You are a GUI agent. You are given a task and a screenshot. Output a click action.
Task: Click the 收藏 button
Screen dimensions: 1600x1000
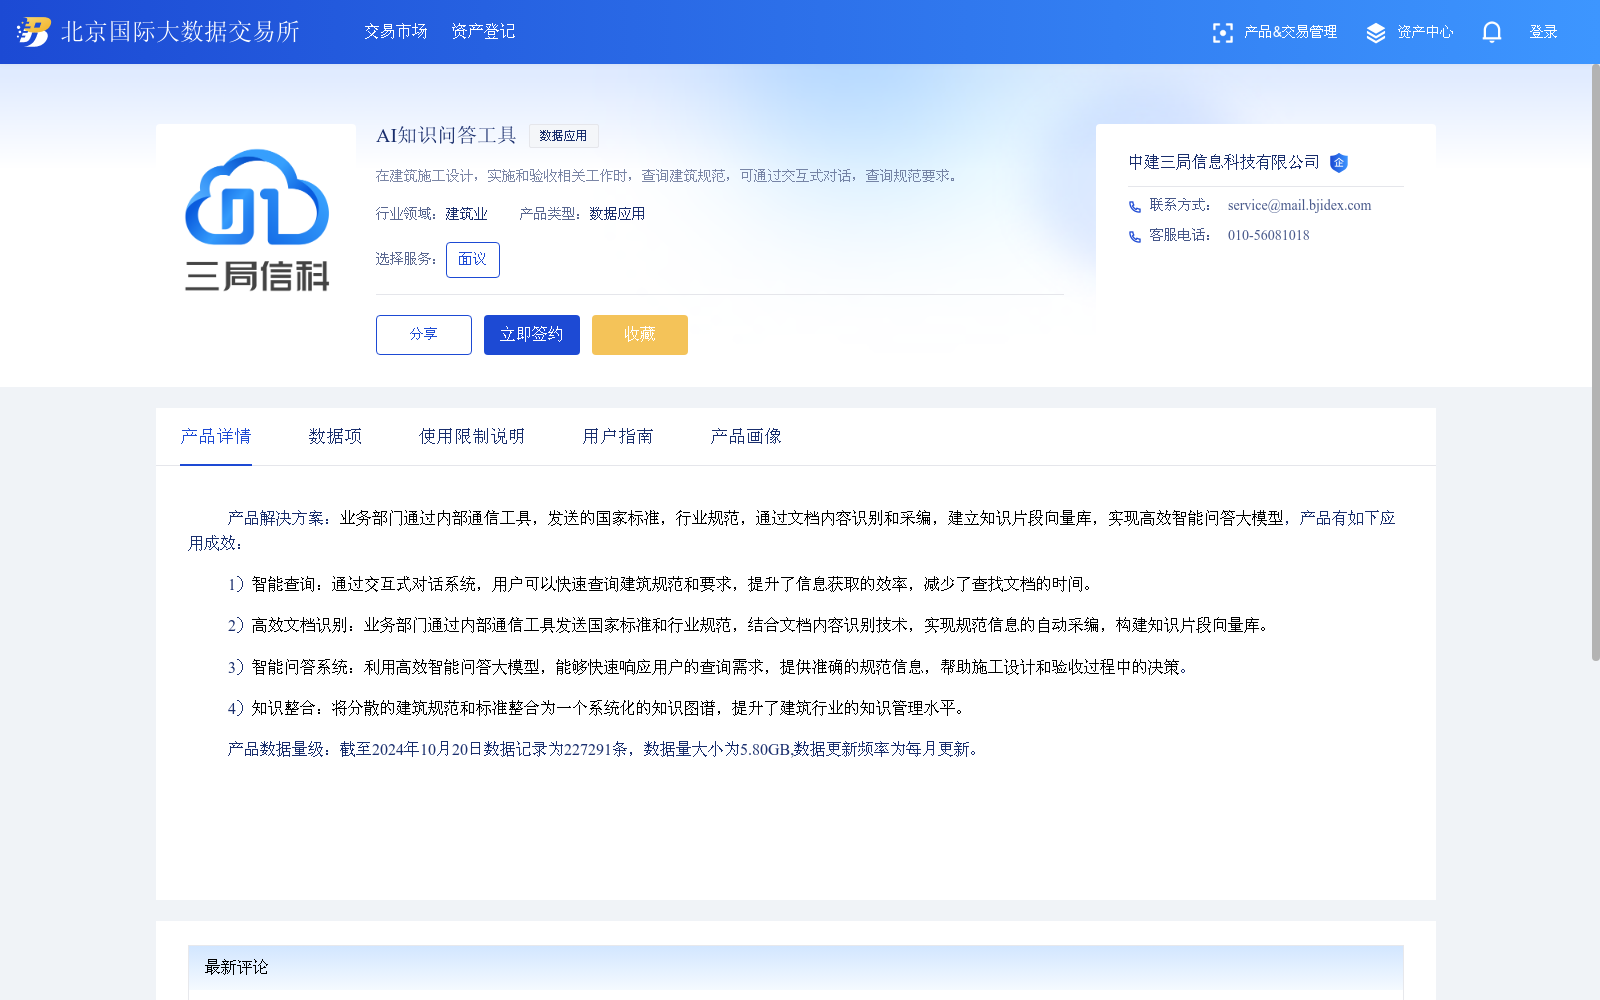(640, 335)
